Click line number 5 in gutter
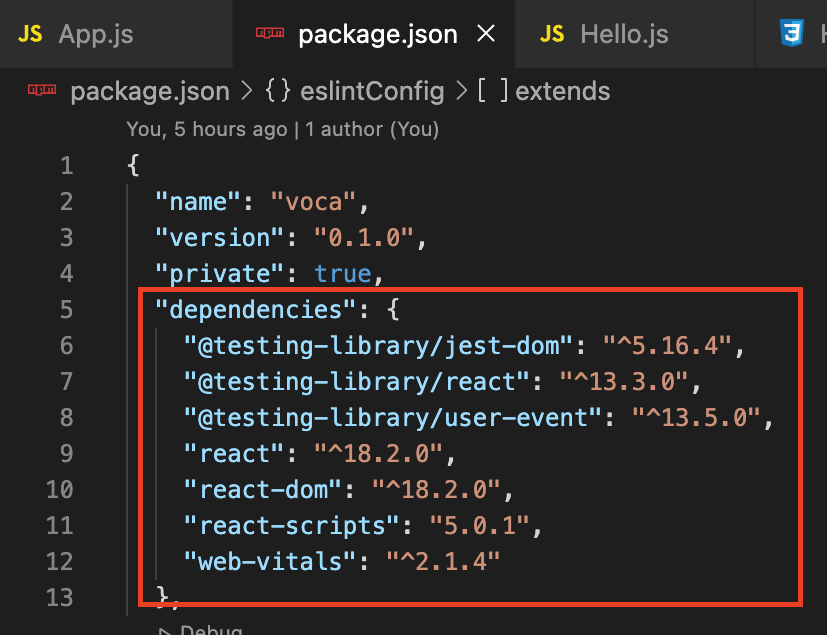Image resolution: width=827 pixels, height=635 pixels. 66,310
